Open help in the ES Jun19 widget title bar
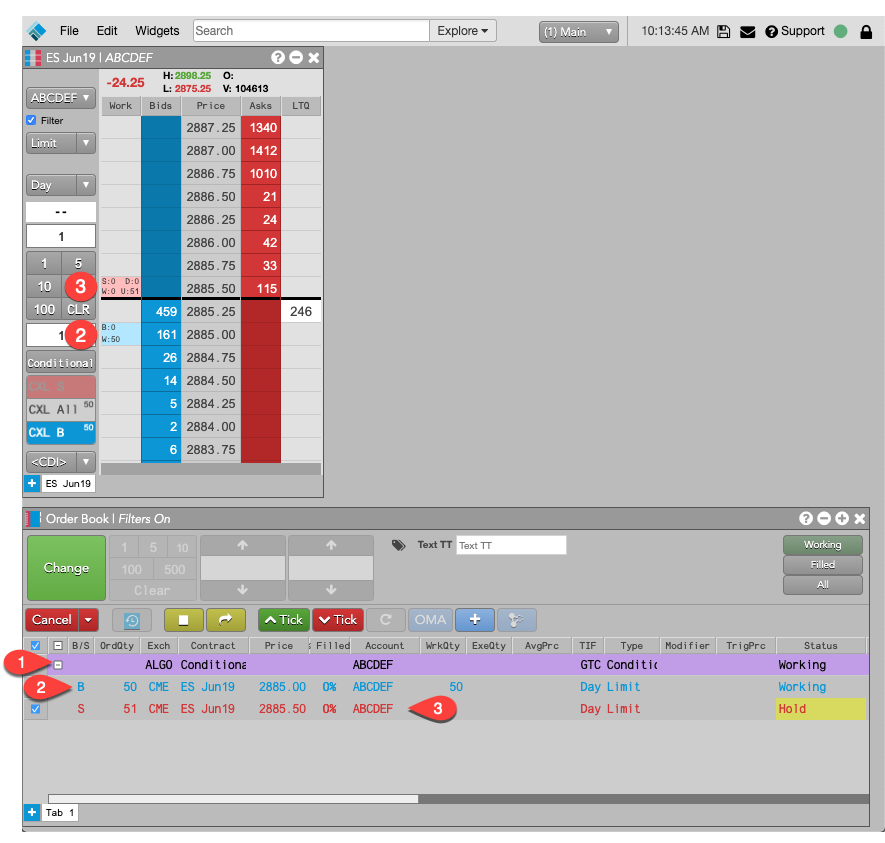Screen dimensions: 885x843 [277, 57]
